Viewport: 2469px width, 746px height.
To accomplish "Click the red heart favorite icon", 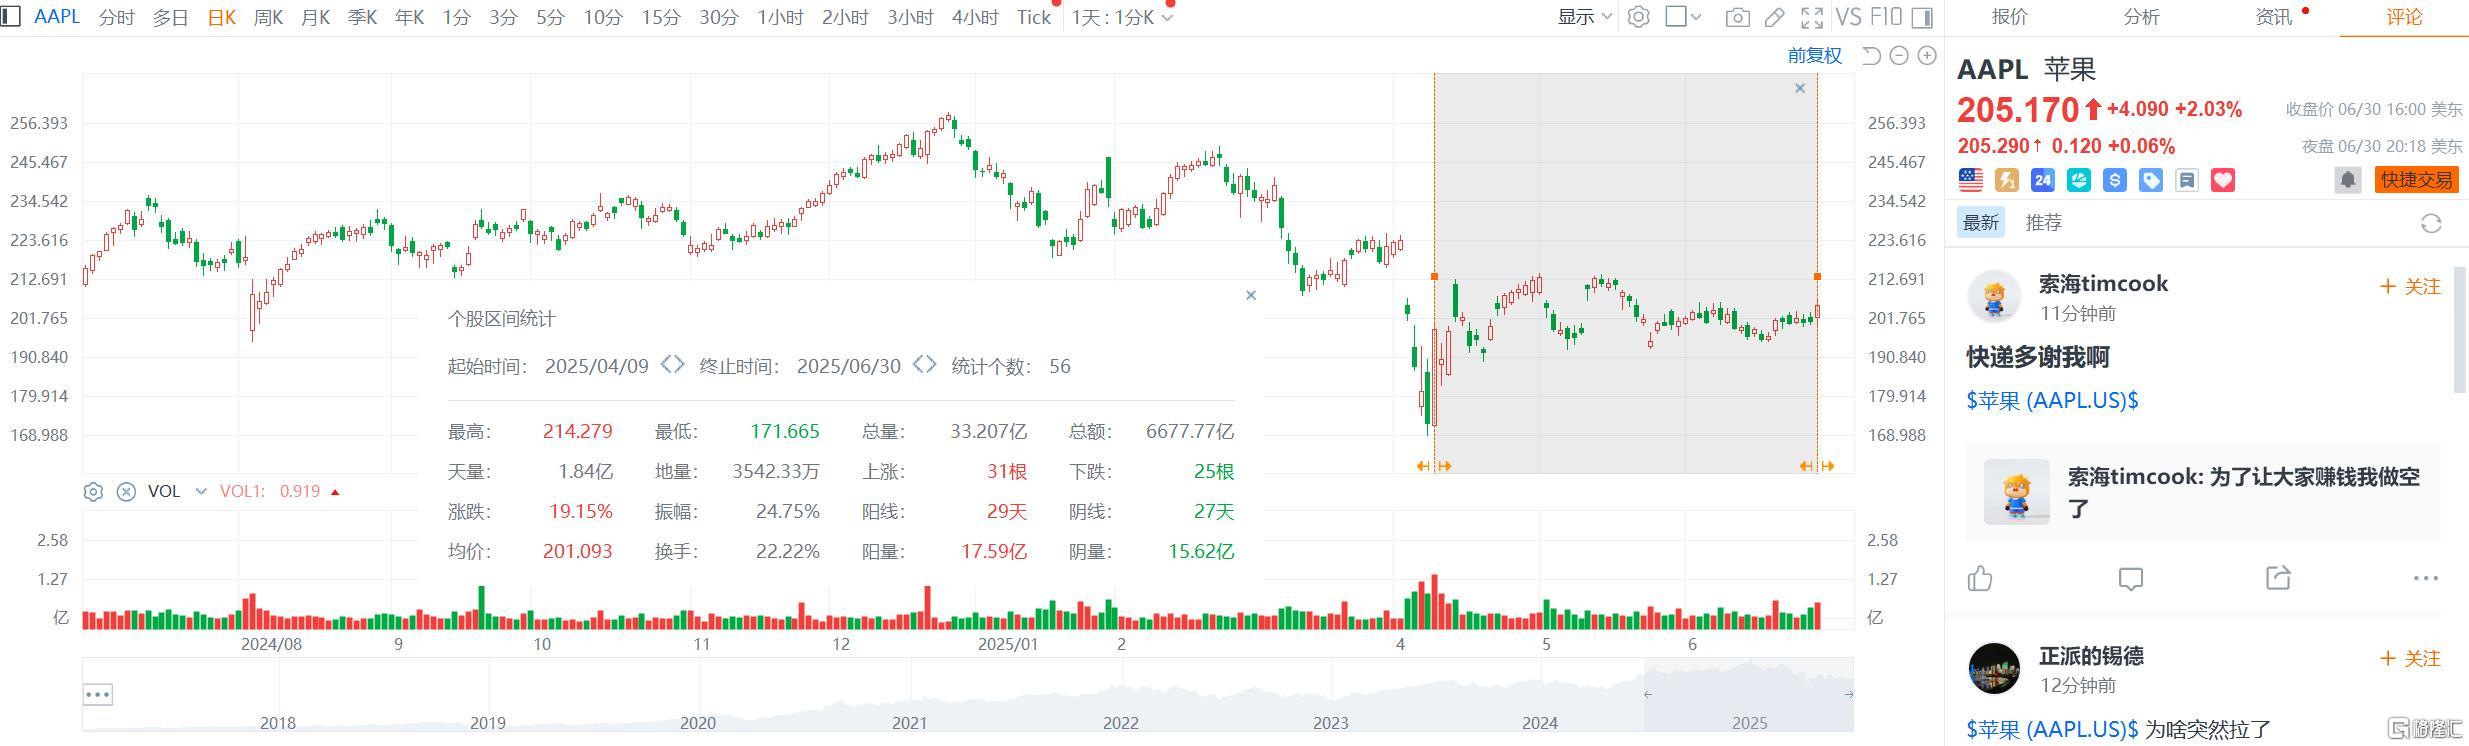I will (x=2223, y=180).
